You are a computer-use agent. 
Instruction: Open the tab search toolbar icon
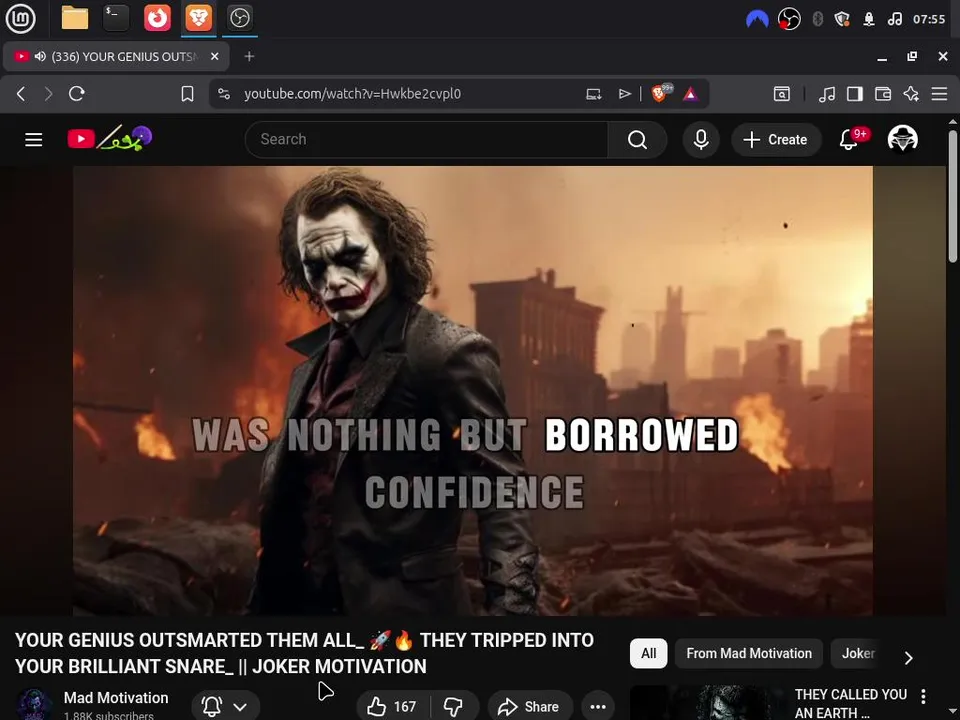[x=782, y=94]
